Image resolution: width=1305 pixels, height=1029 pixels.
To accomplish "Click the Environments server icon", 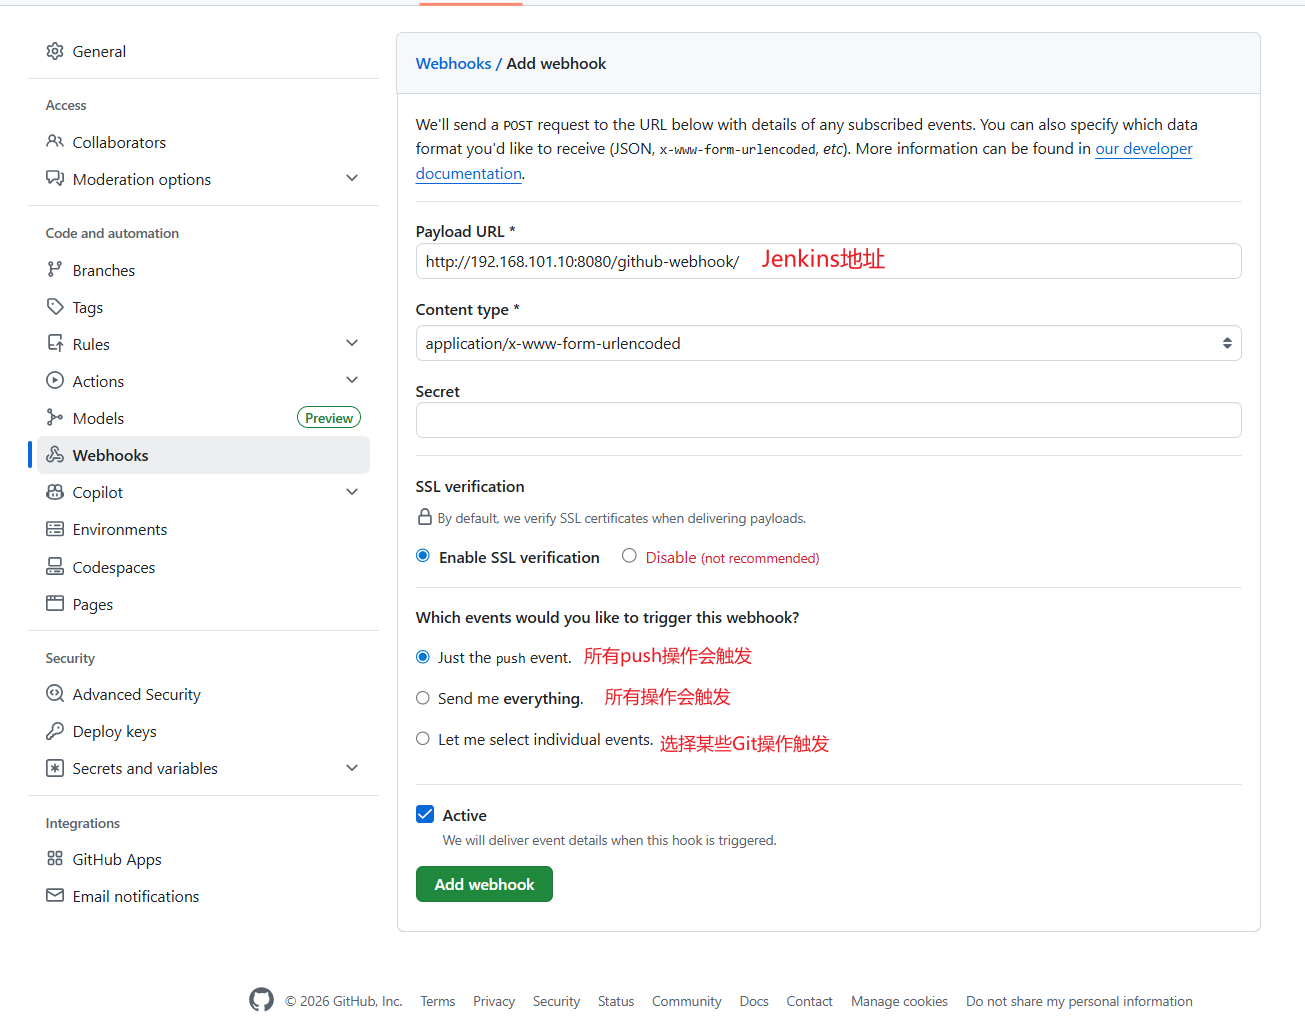I will (x=55, y=529).
